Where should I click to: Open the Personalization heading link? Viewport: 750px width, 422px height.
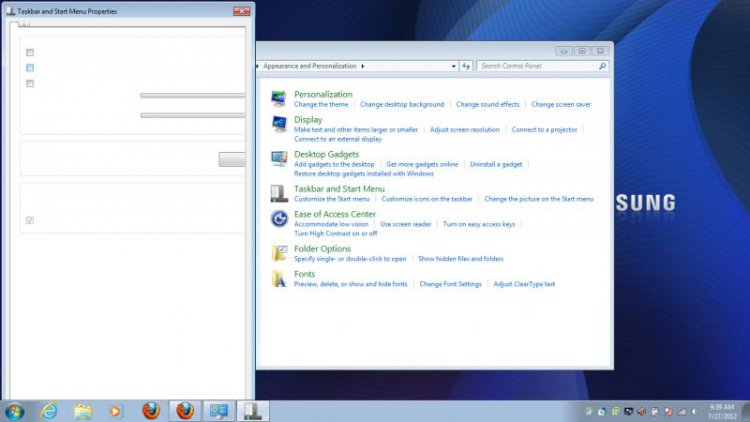(323, 94)
